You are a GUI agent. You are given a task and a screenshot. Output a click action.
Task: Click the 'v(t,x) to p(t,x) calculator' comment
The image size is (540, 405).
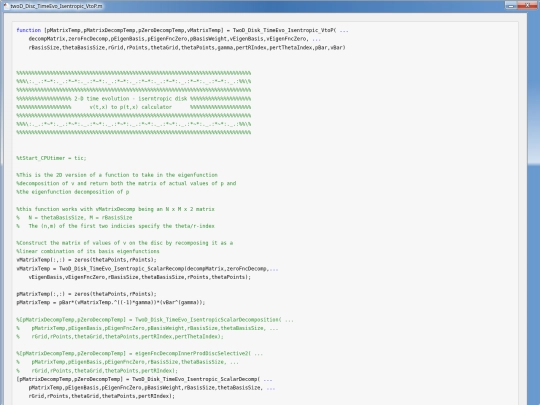[x=131, y=107]
